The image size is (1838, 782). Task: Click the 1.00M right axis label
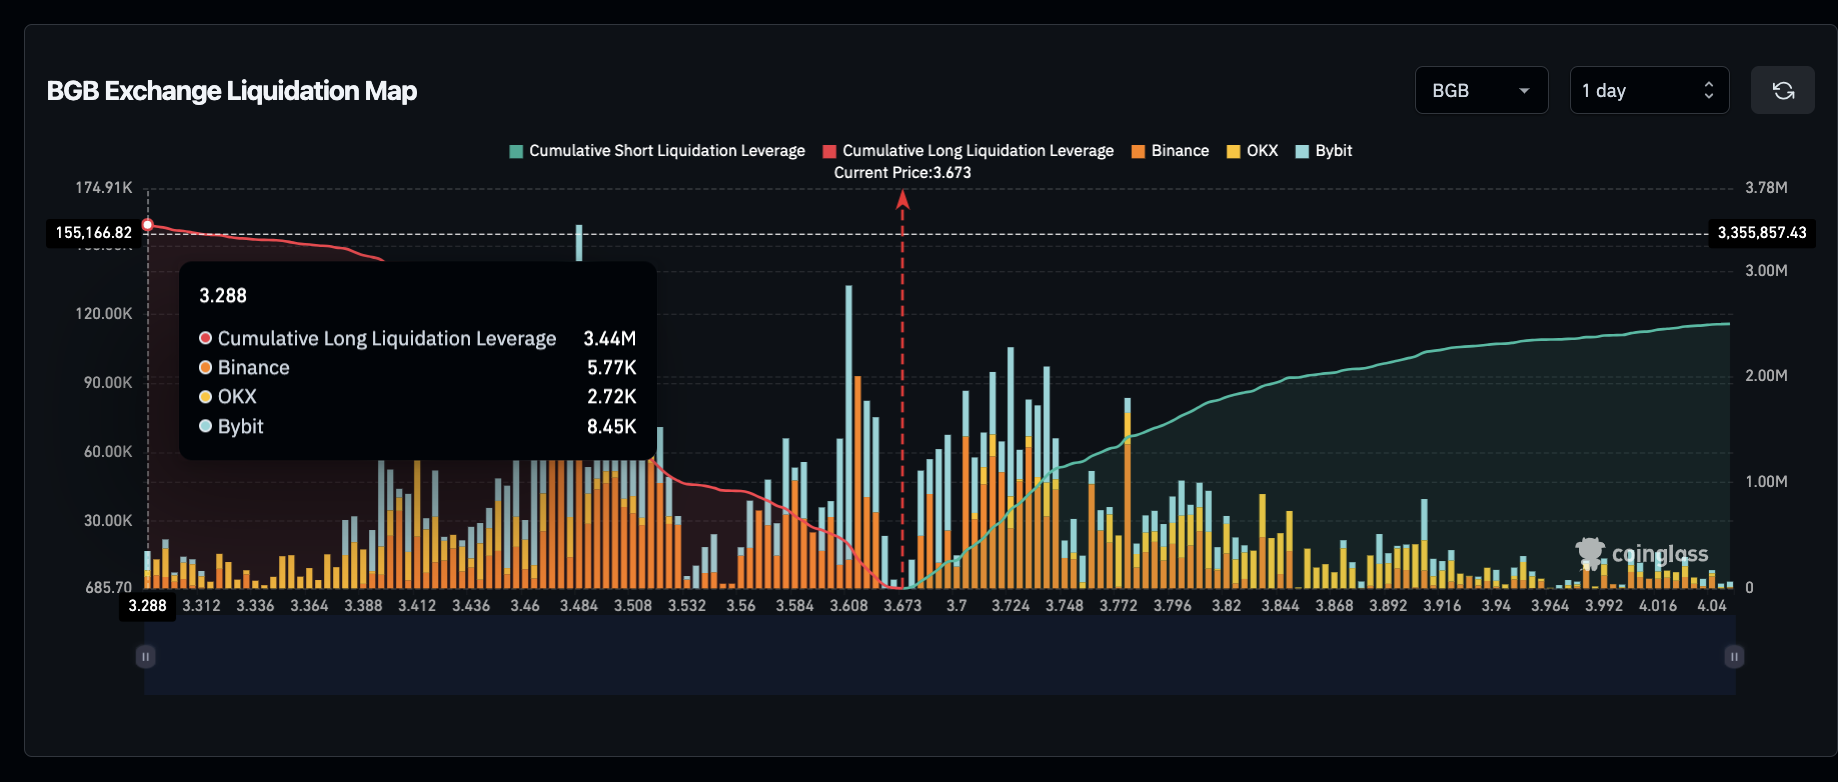pyautogui.click(x=1766, y=482)
